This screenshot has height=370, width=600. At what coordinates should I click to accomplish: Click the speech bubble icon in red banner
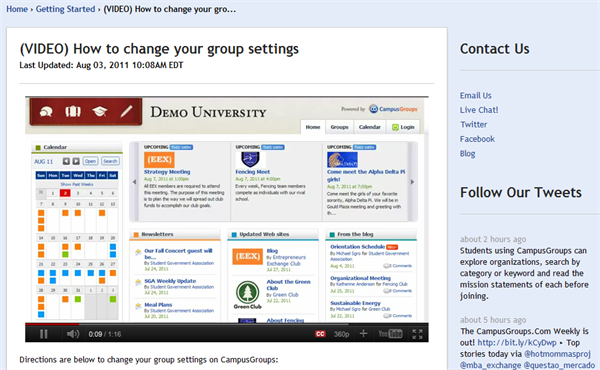point(46,111)
